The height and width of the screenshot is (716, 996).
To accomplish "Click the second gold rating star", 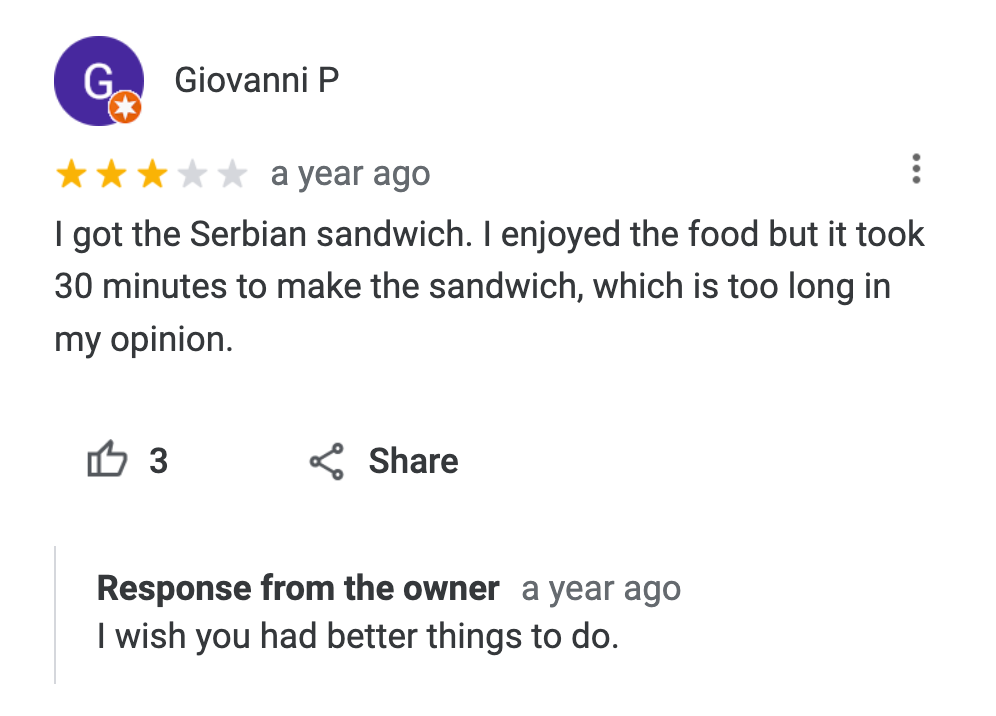I will (x=112, y=174).
